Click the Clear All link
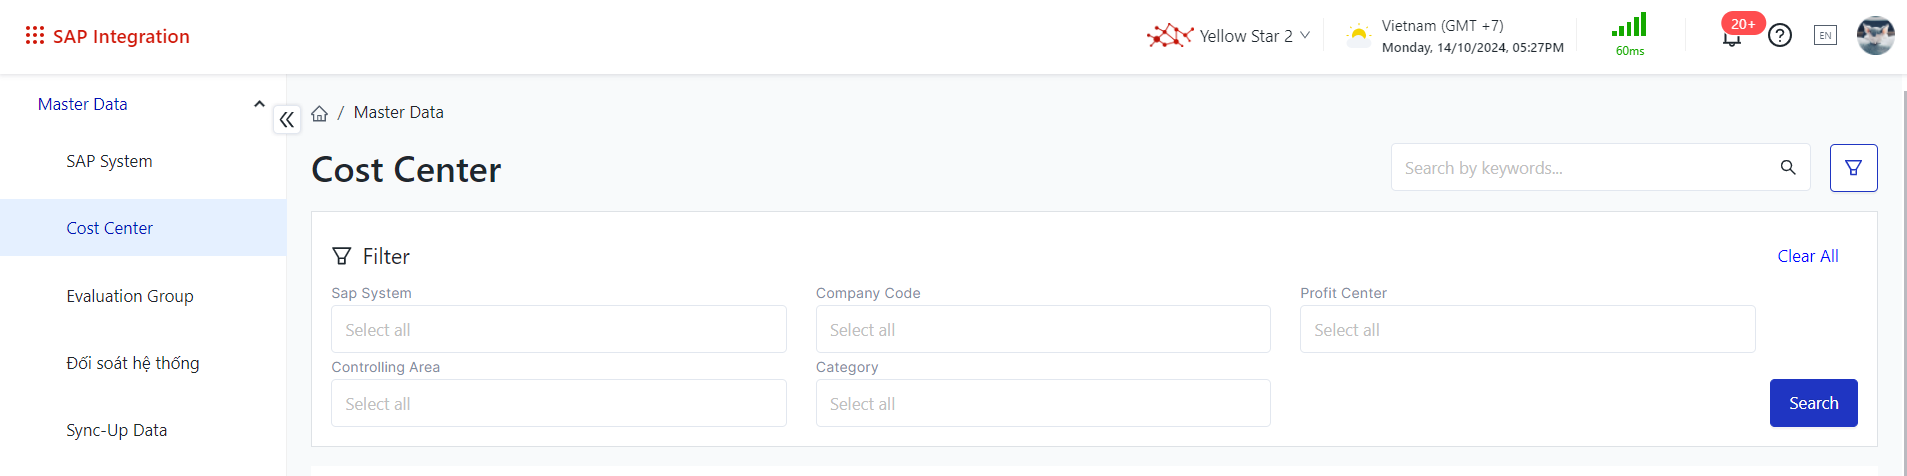Image resolution: width=1907 pixels, height=476 pixels. click(x=1807, y=256)
